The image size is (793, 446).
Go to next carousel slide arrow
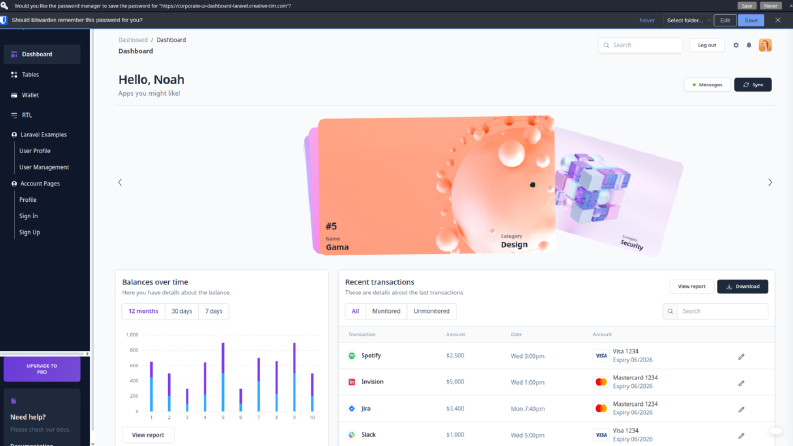pos(770,182)
